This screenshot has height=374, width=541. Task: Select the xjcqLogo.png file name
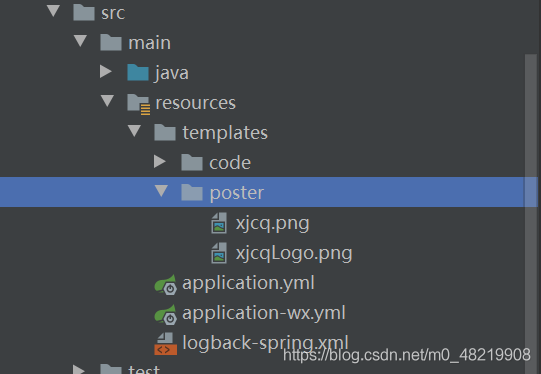pyautogui.click(x=294, y=254)
